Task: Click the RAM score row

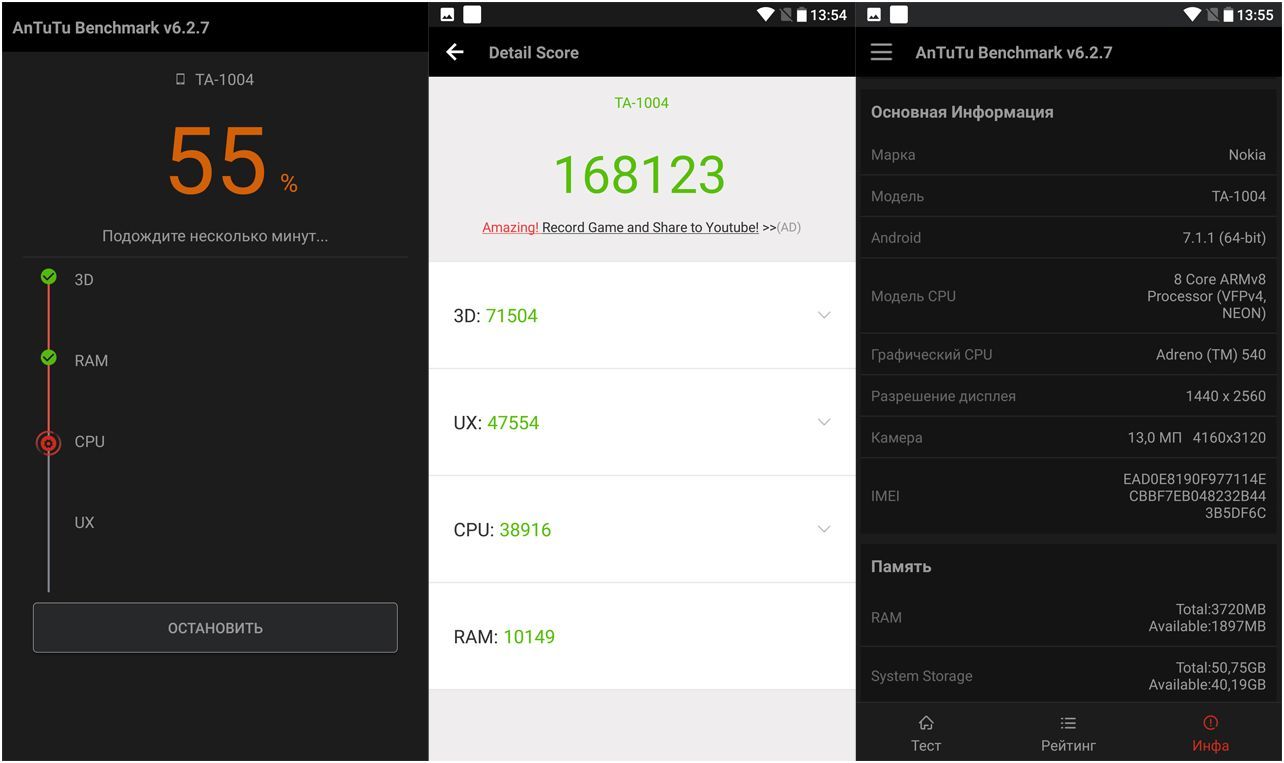Action: click(x=641, y=636)
